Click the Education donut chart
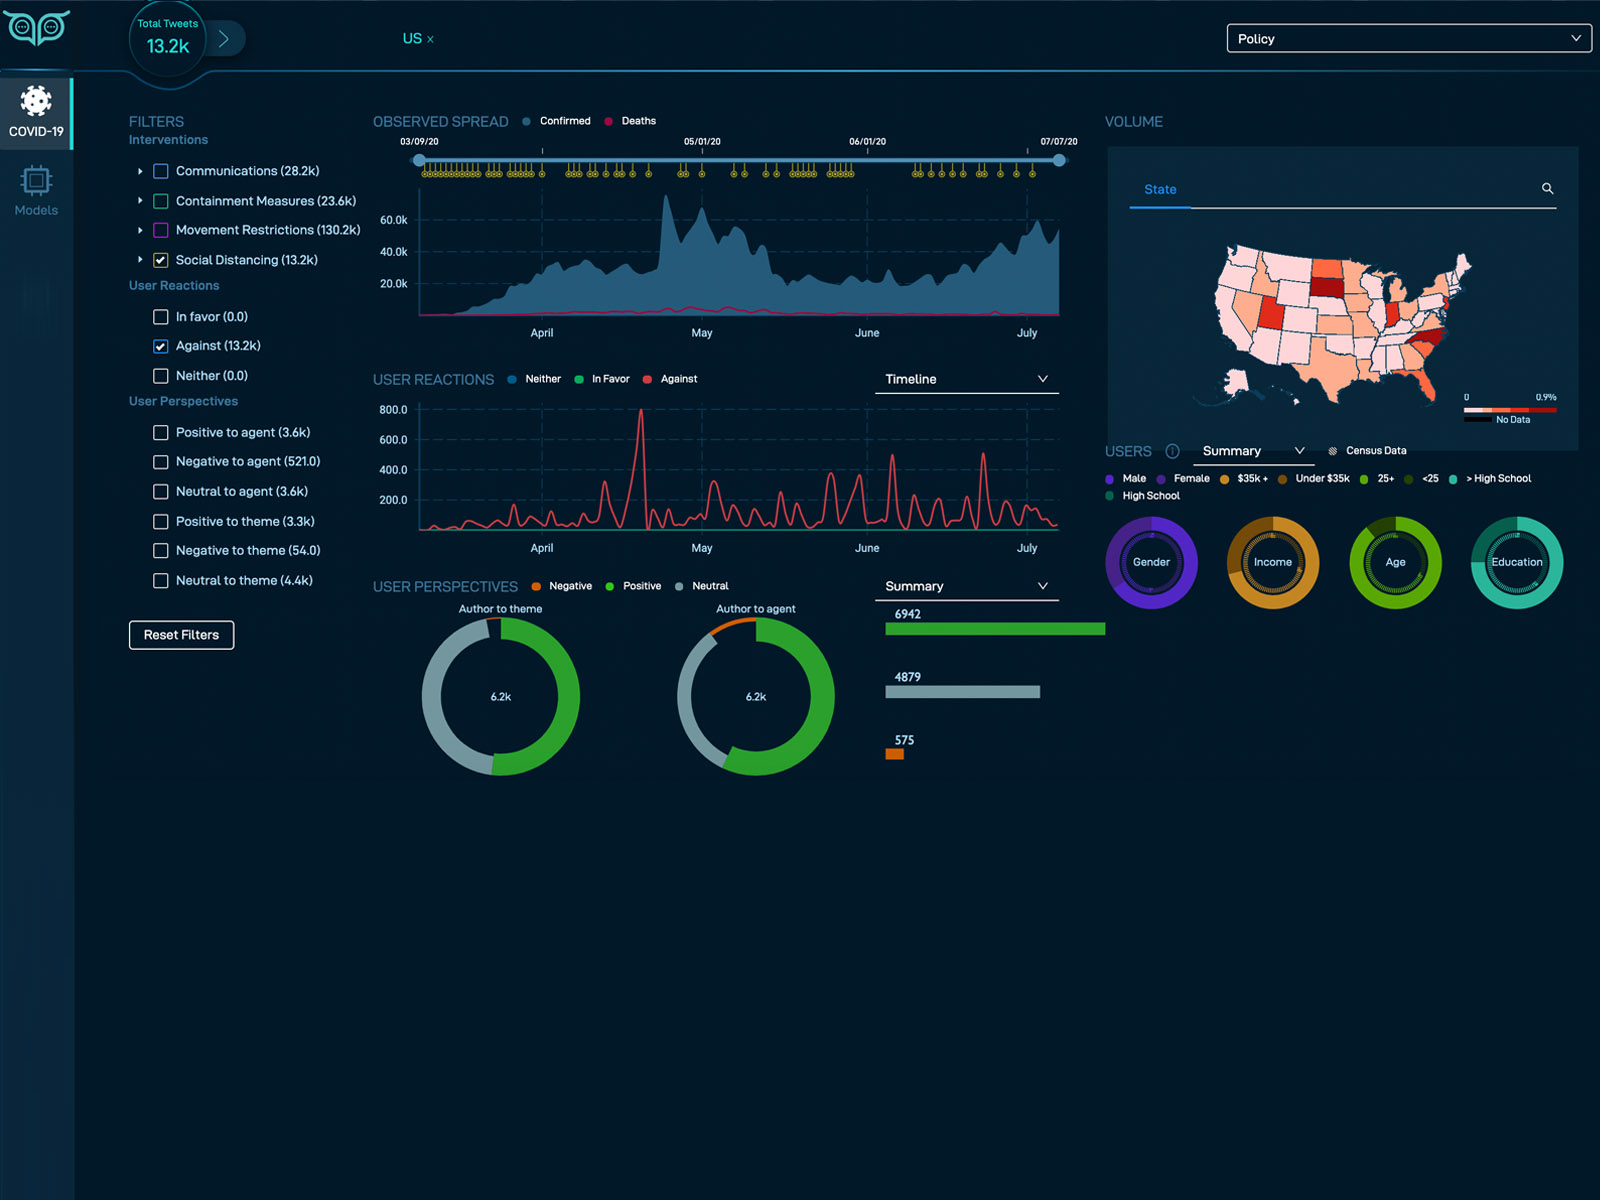1600x1200 pixels. pos(1516,562)
